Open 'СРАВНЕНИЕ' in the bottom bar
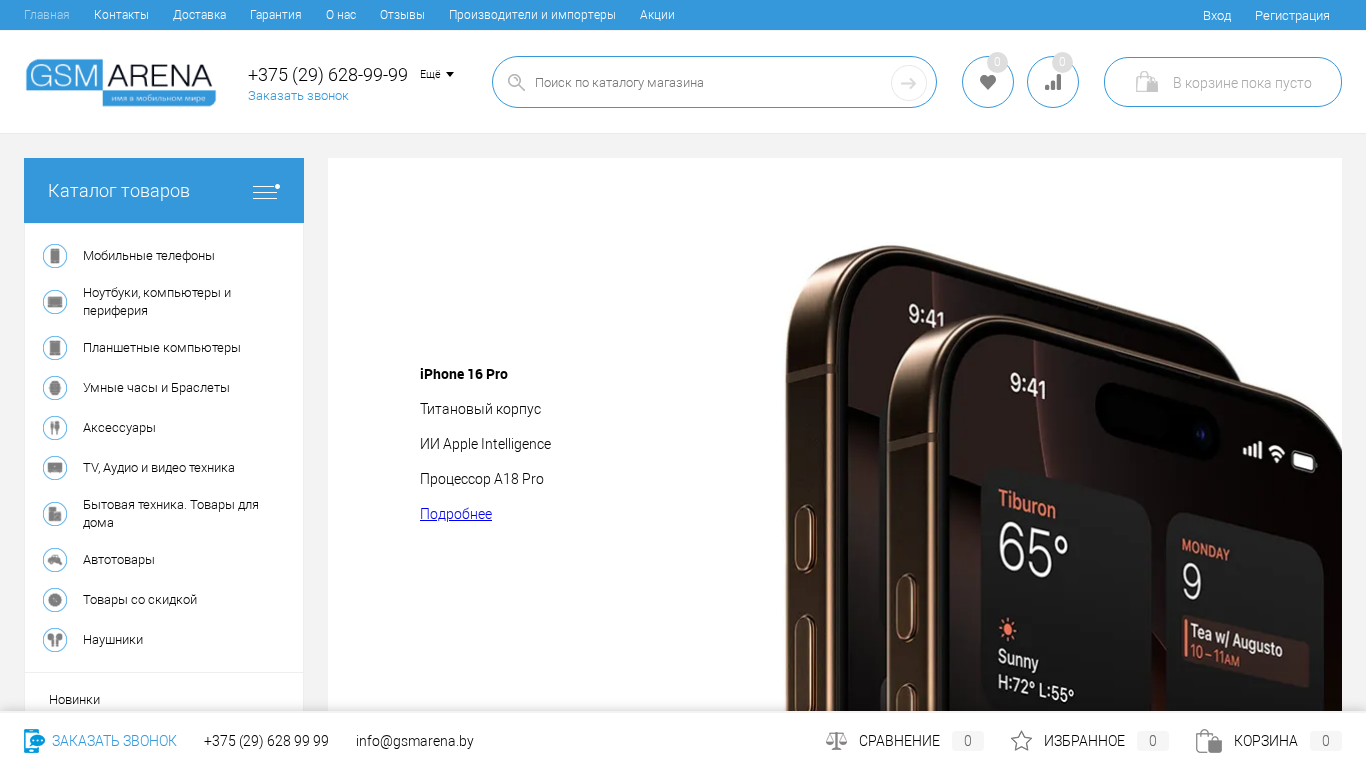This screenshot has height=768, width=1366. [899, 741]
